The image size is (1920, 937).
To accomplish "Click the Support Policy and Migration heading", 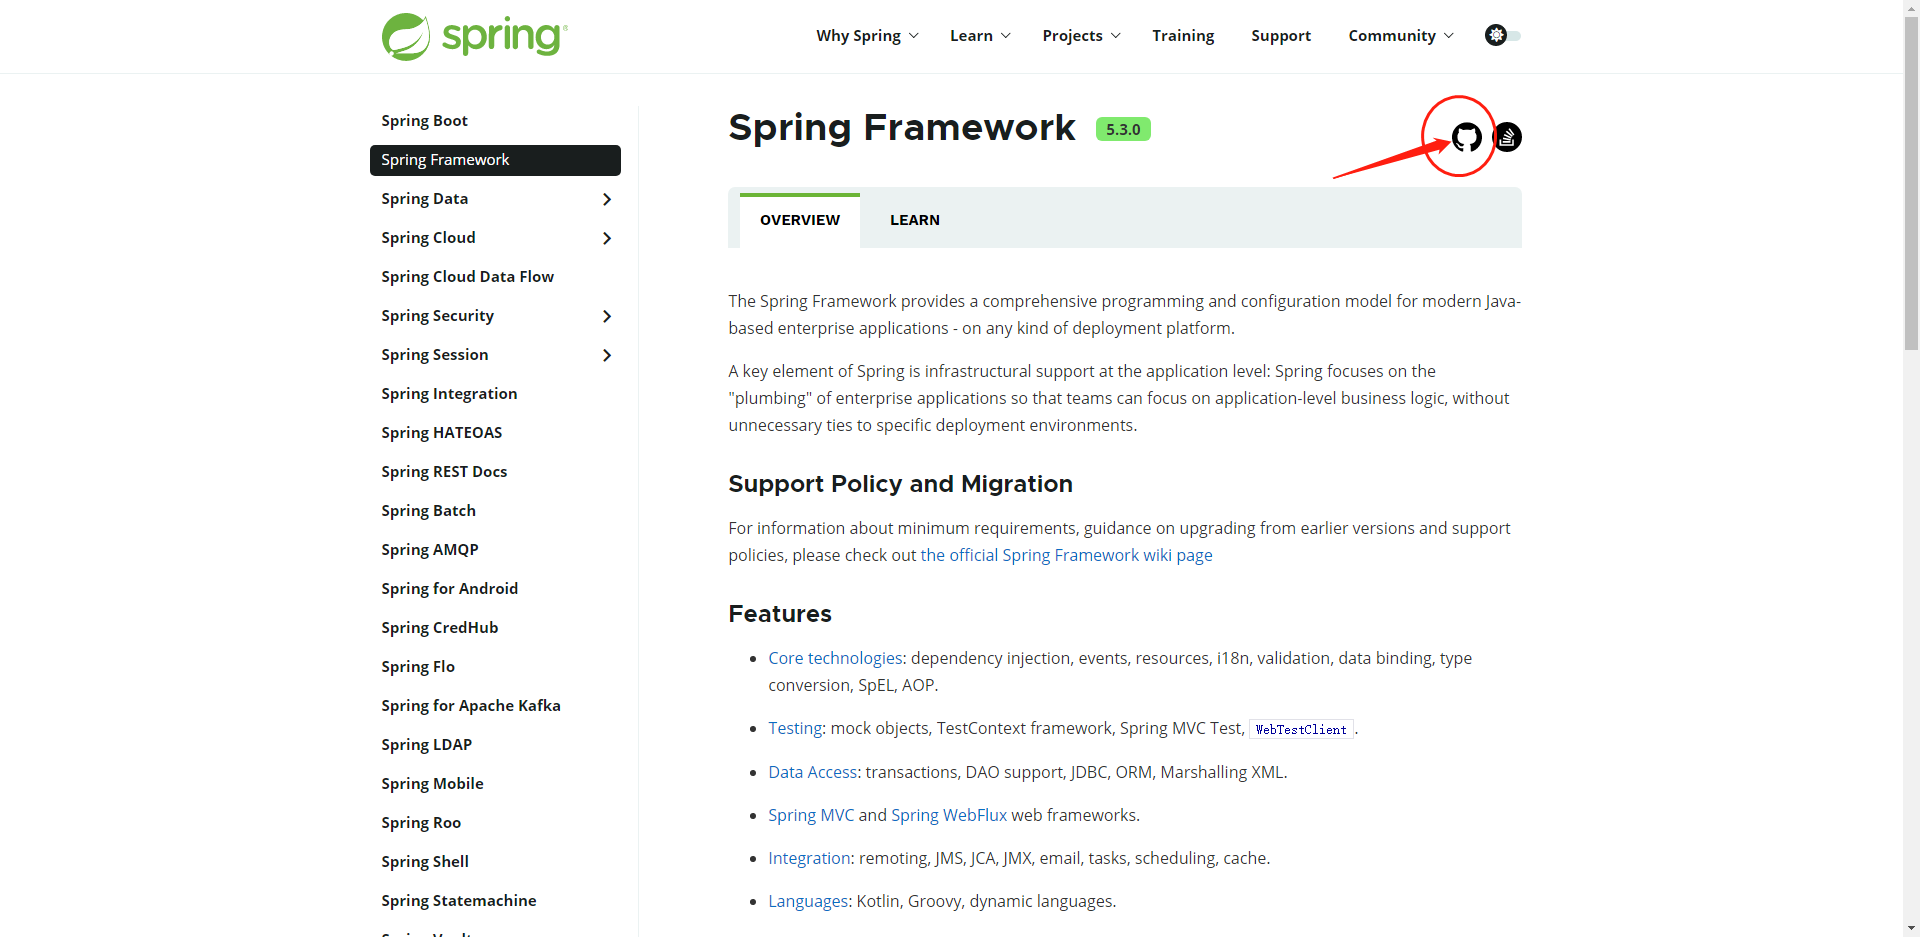I will [900, 484].
